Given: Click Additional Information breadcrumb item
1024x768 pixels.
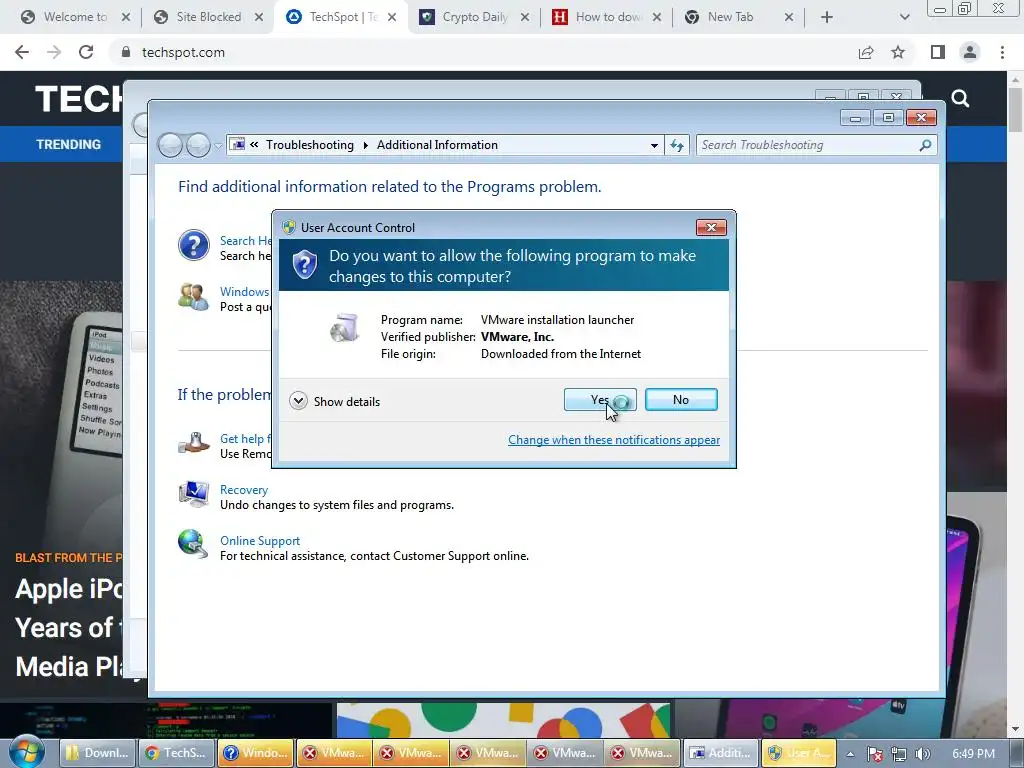Looking at the screenshot, I should pos(437,145).
